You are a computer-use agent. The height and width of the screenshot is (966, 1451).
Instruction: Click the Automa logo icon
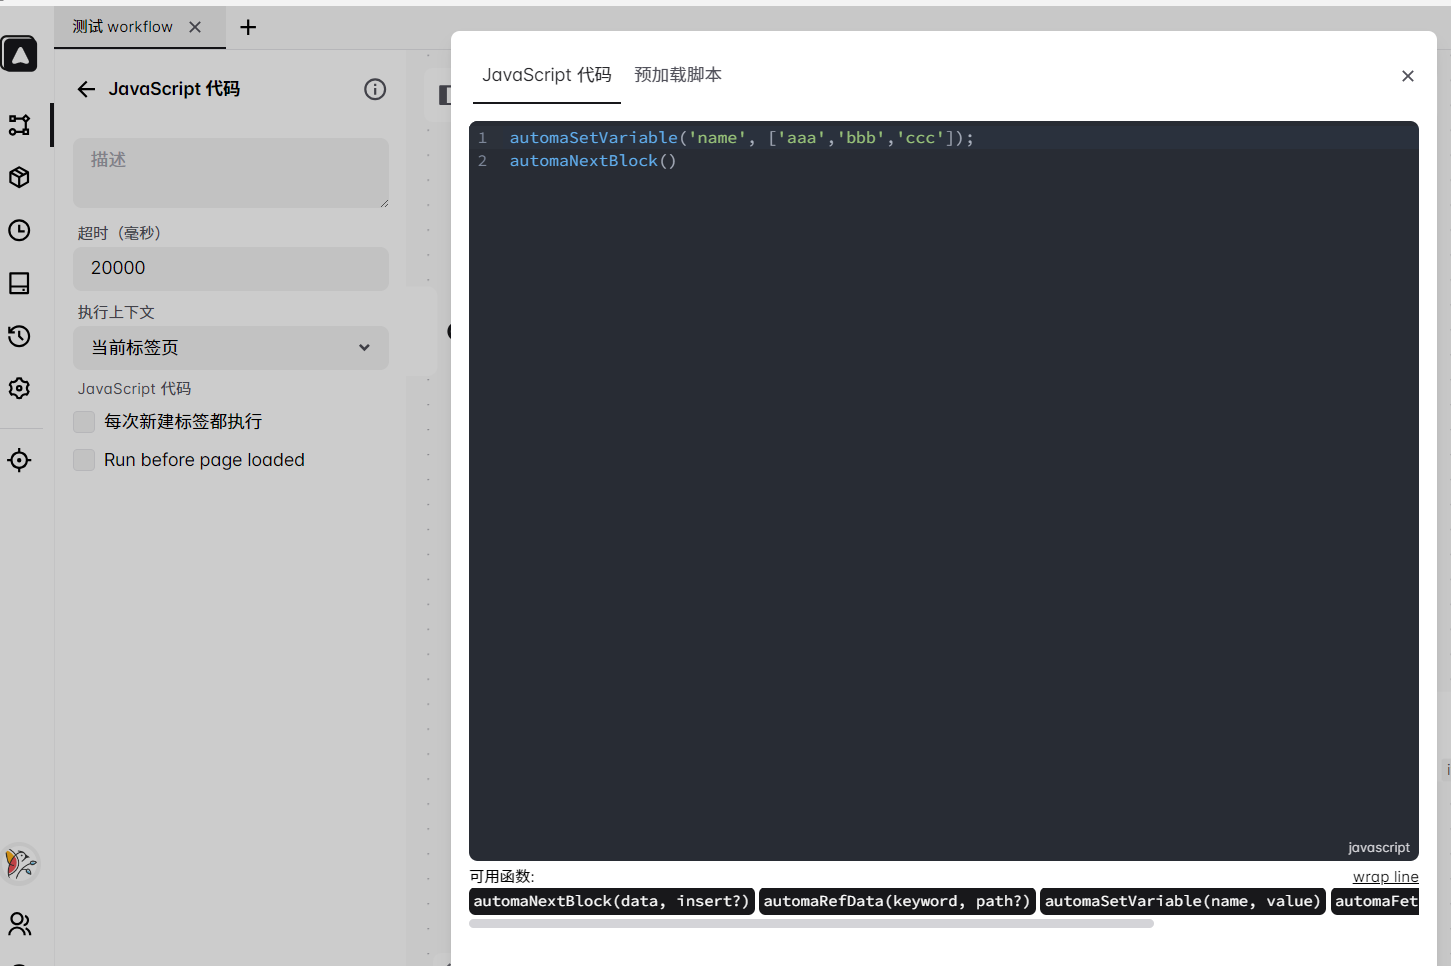(19, 54)
